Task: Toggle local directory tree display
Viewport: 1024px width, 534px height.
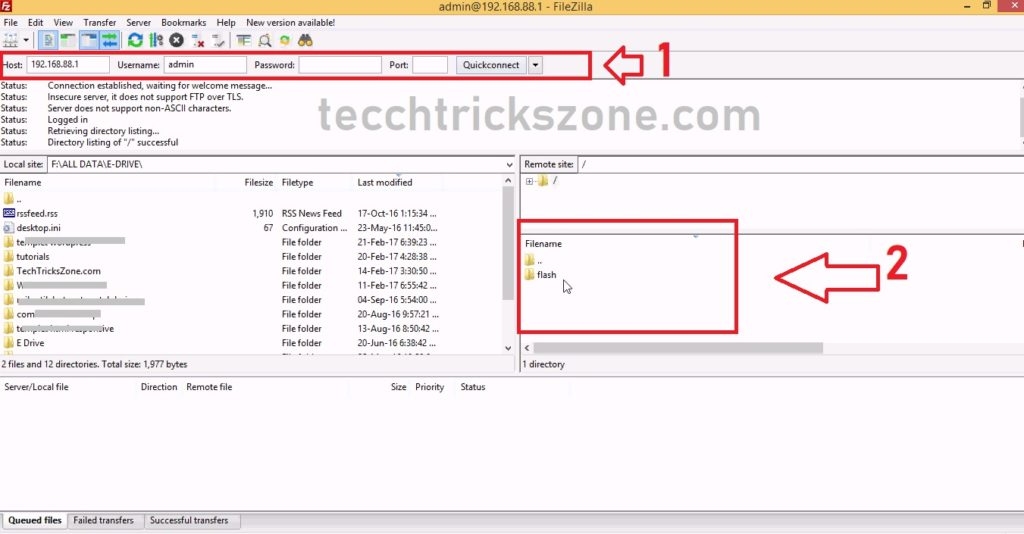Action: [68, 40]
